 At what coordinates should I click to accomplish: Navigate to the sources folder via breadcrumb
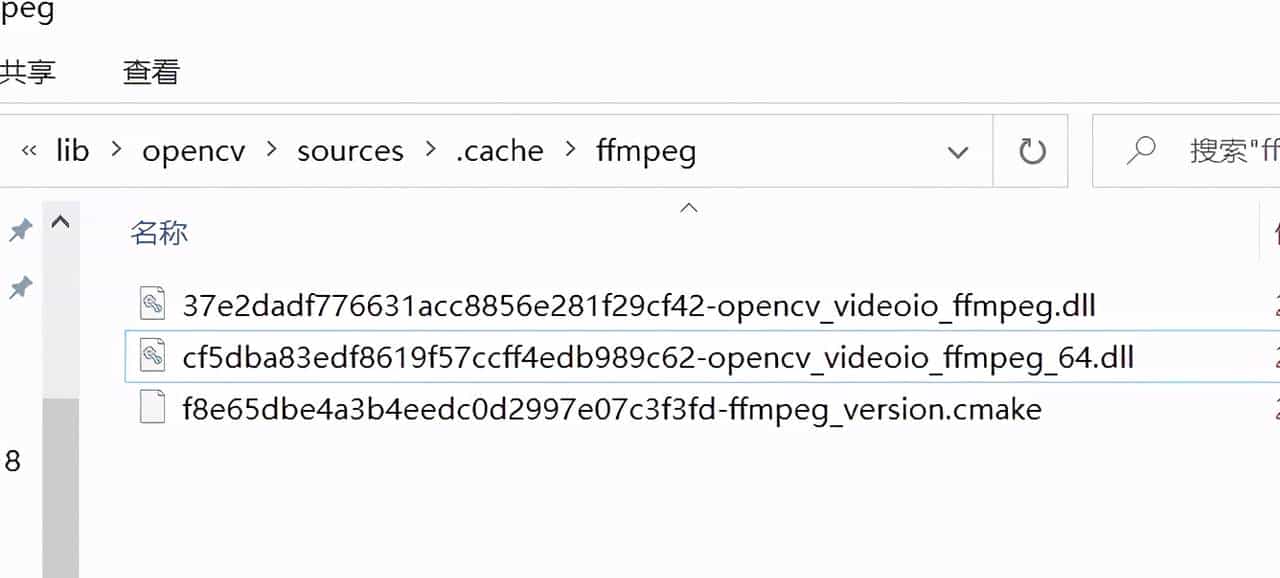click(x=350, y=150)
